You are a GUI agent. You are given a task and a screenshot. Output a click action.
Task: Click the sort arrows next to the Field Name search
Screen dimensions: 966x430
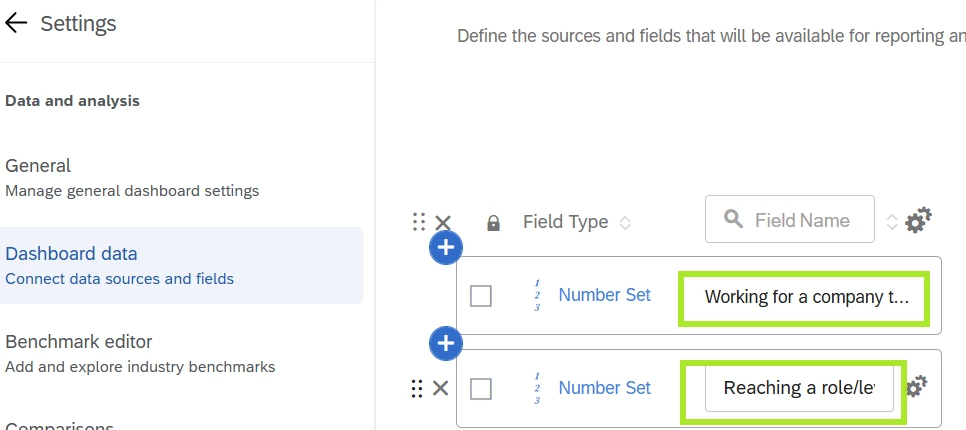coord(892,222)
